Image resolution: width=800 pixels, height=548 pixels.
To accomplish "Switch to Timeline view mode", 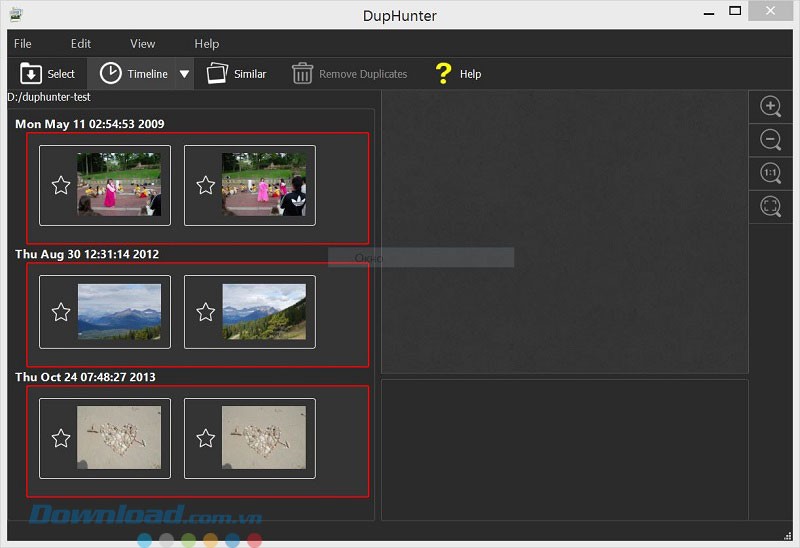I will coord(111,74).
